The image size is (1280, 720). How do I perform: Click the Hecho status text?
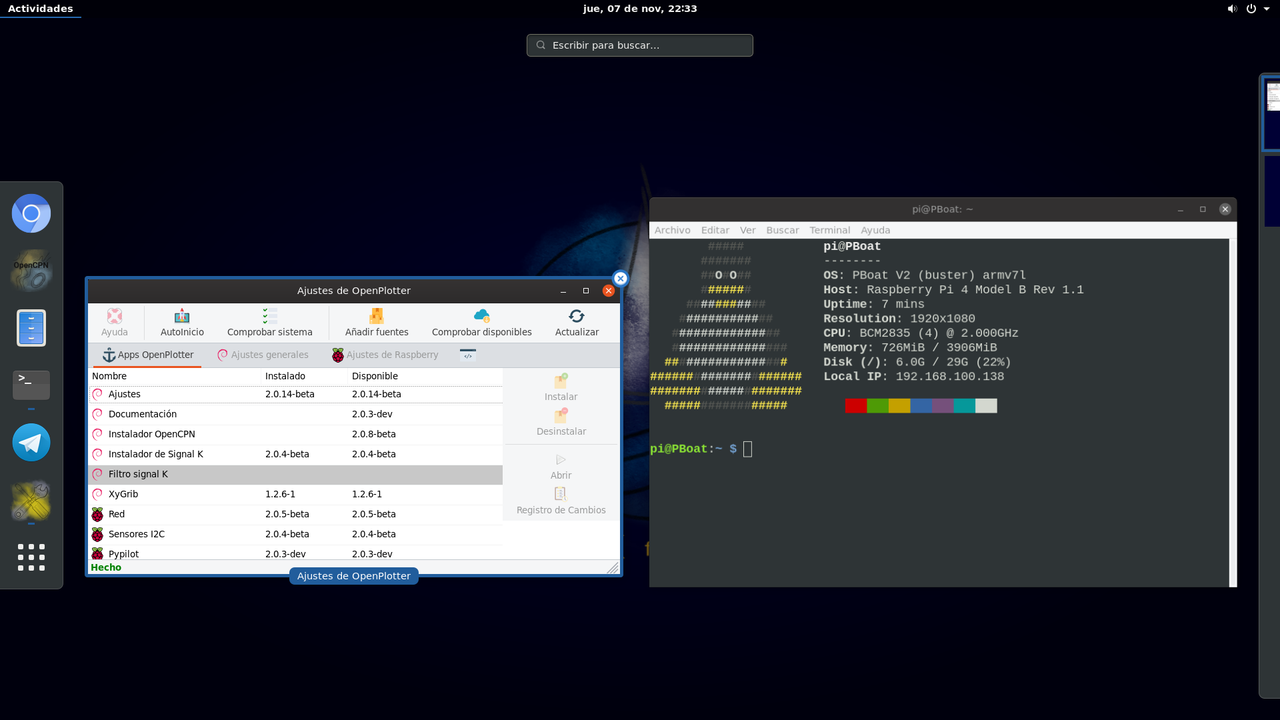106,567
